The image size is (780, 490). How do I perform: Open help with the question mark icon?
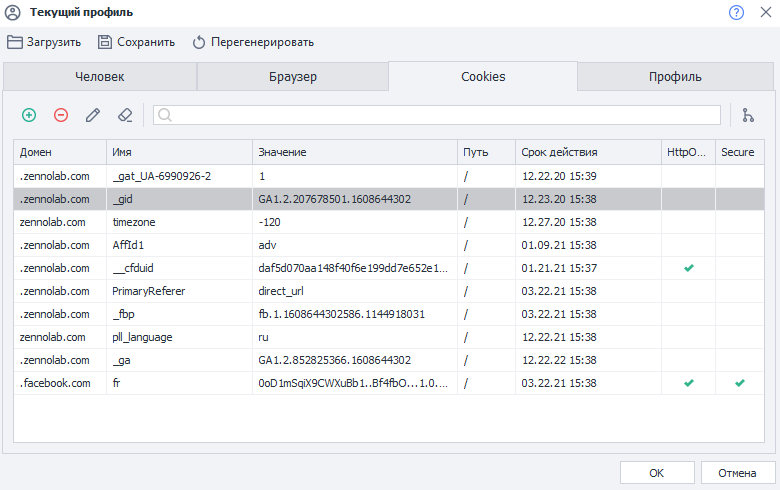point(737,12)
